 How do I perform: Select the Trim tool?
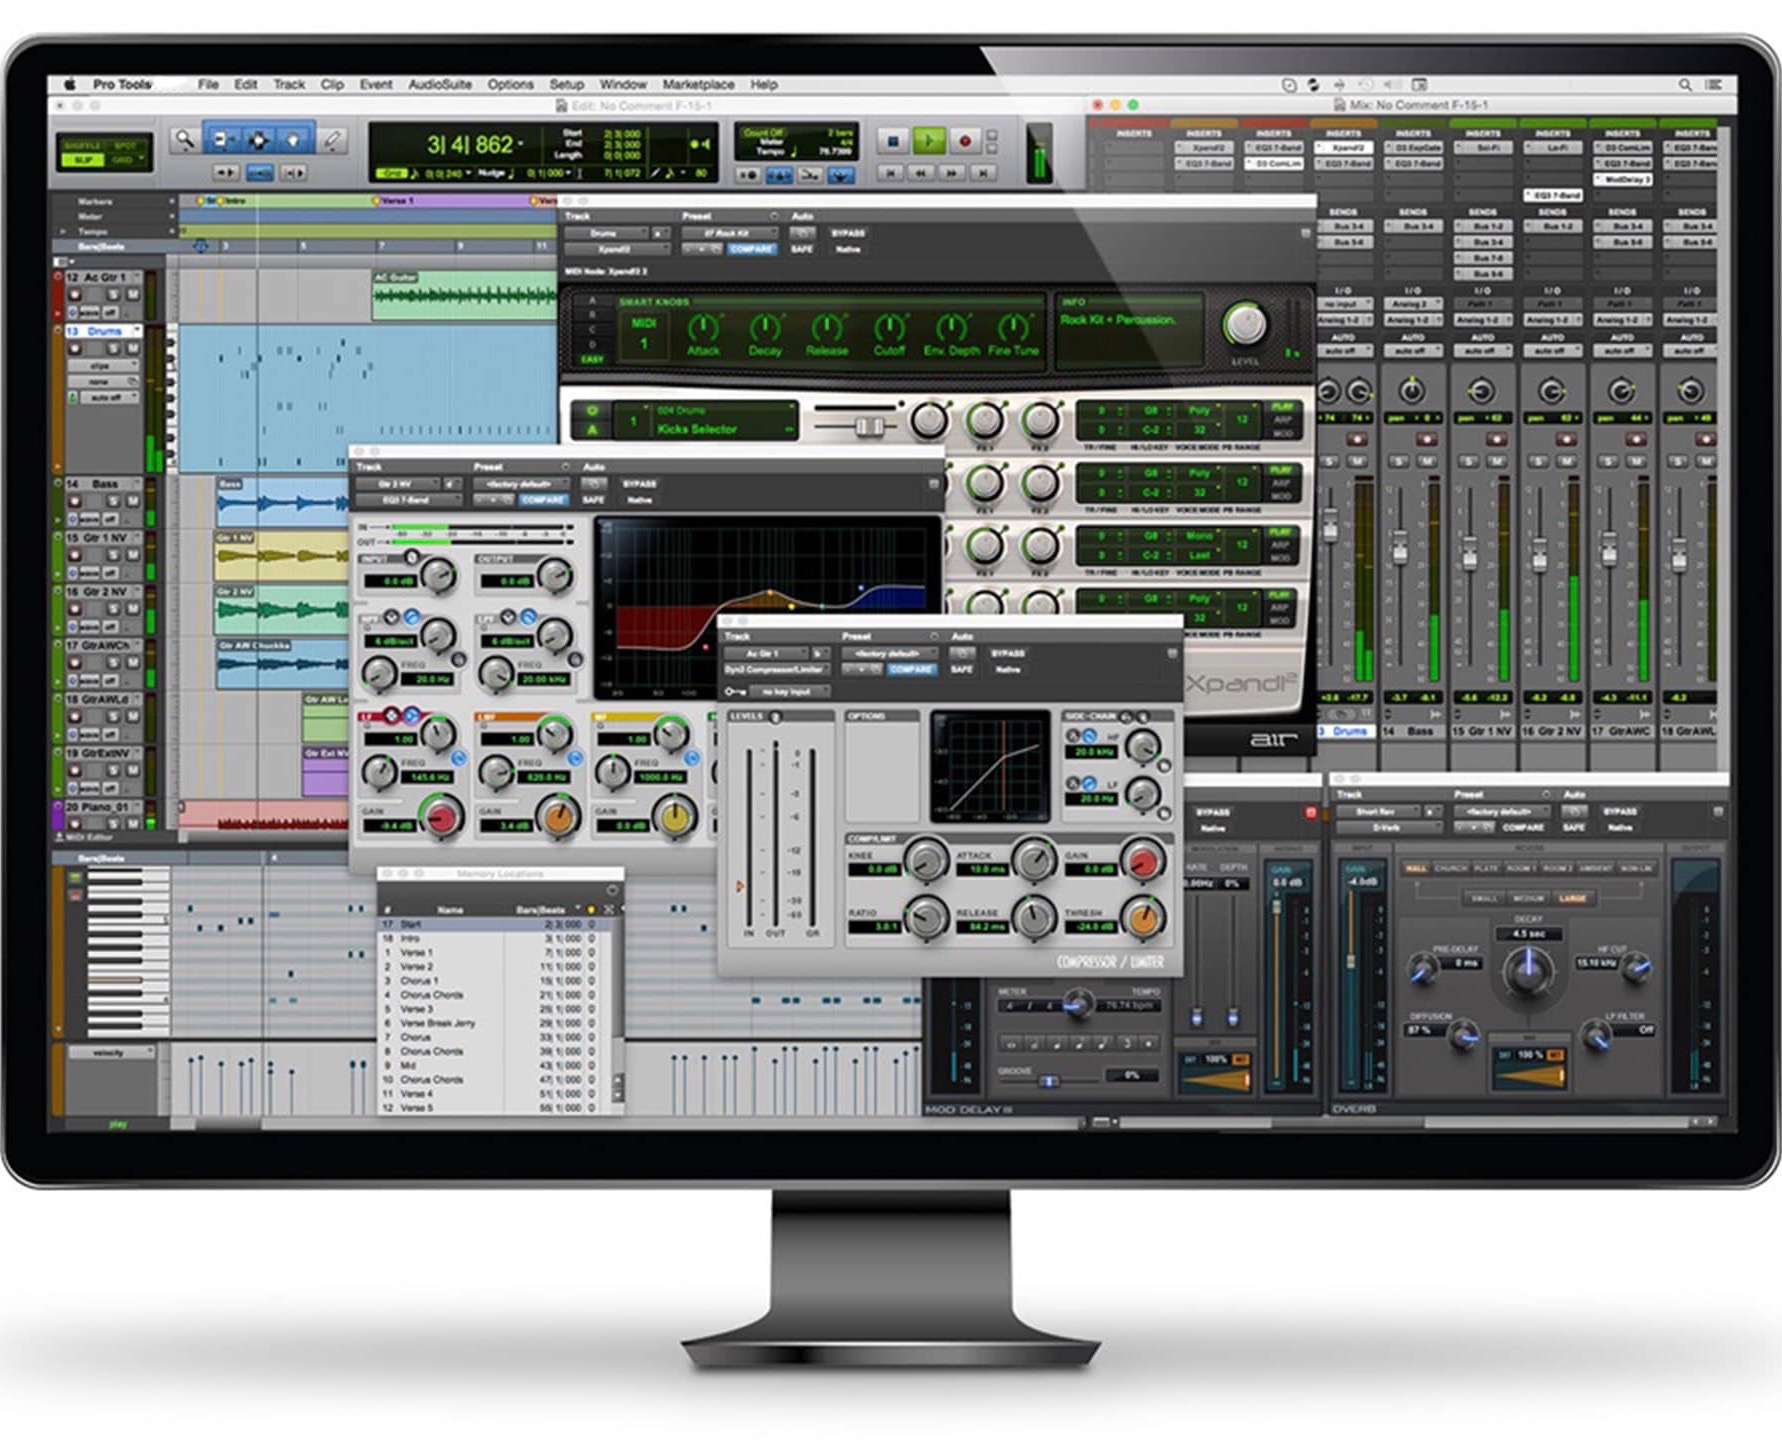pos(222,141)
